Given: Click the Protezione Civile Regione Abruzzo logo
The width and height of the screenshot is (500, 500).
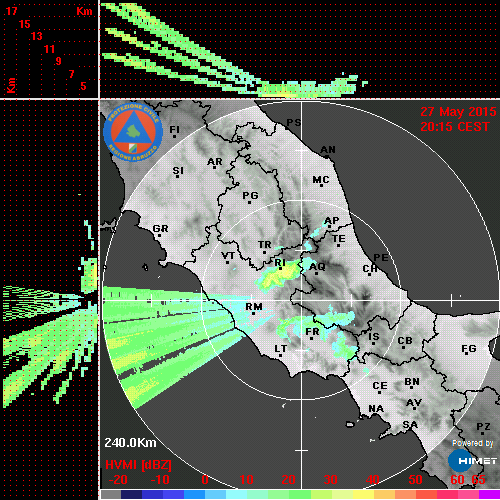Looking at the screenshot, I should tap(133, 132).
